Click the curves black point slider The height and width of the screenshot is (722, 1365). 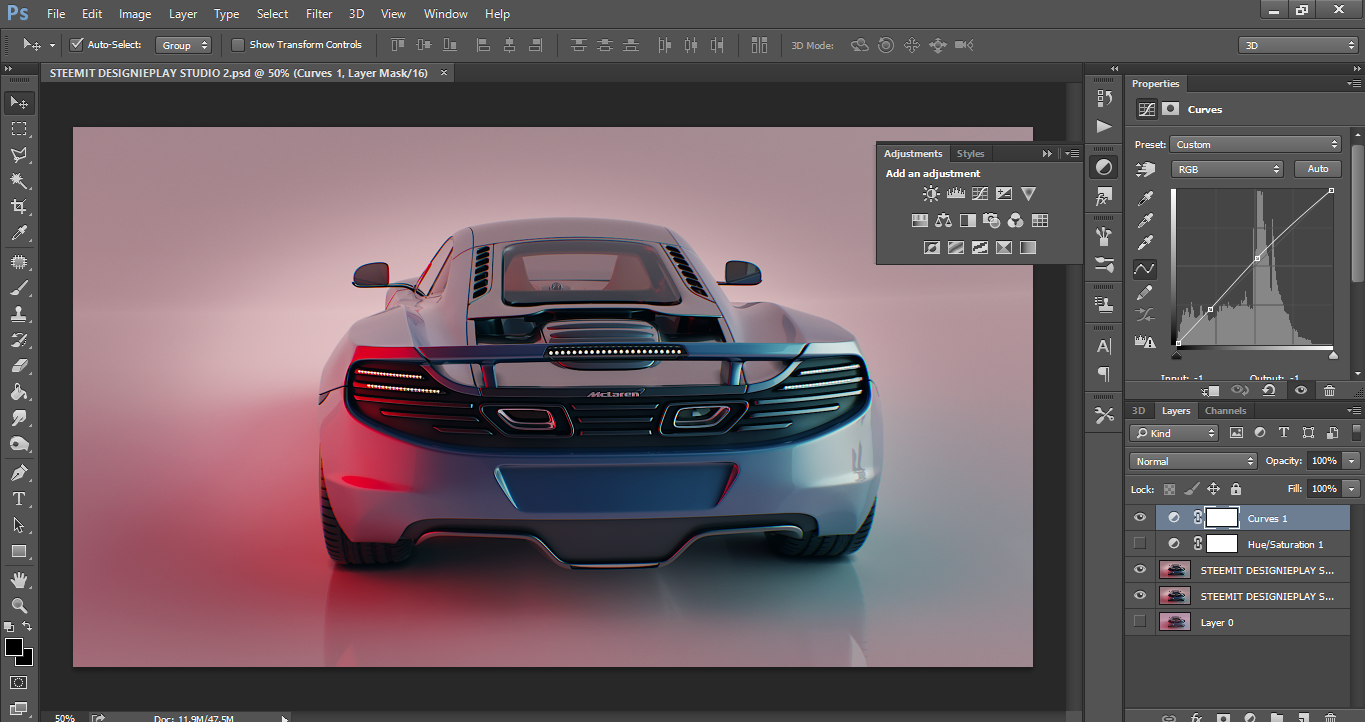coord(1176,355)
